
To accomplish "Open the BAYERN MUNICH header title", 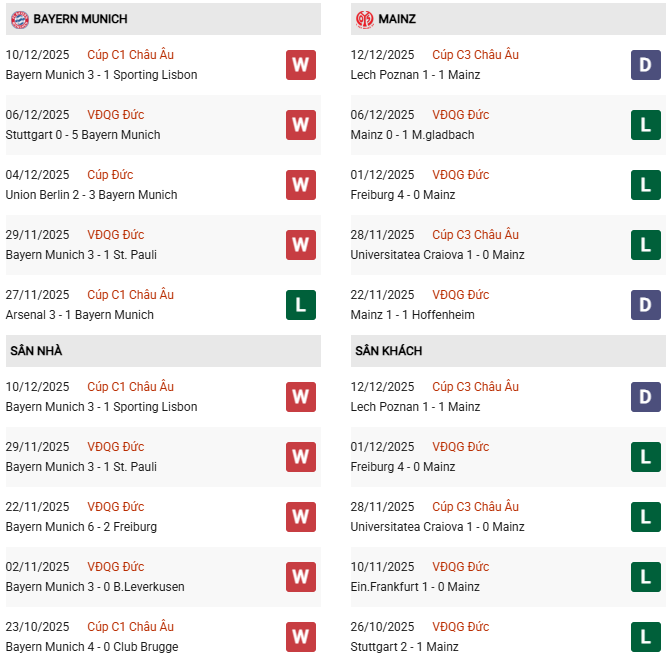I will click(80, 19).
